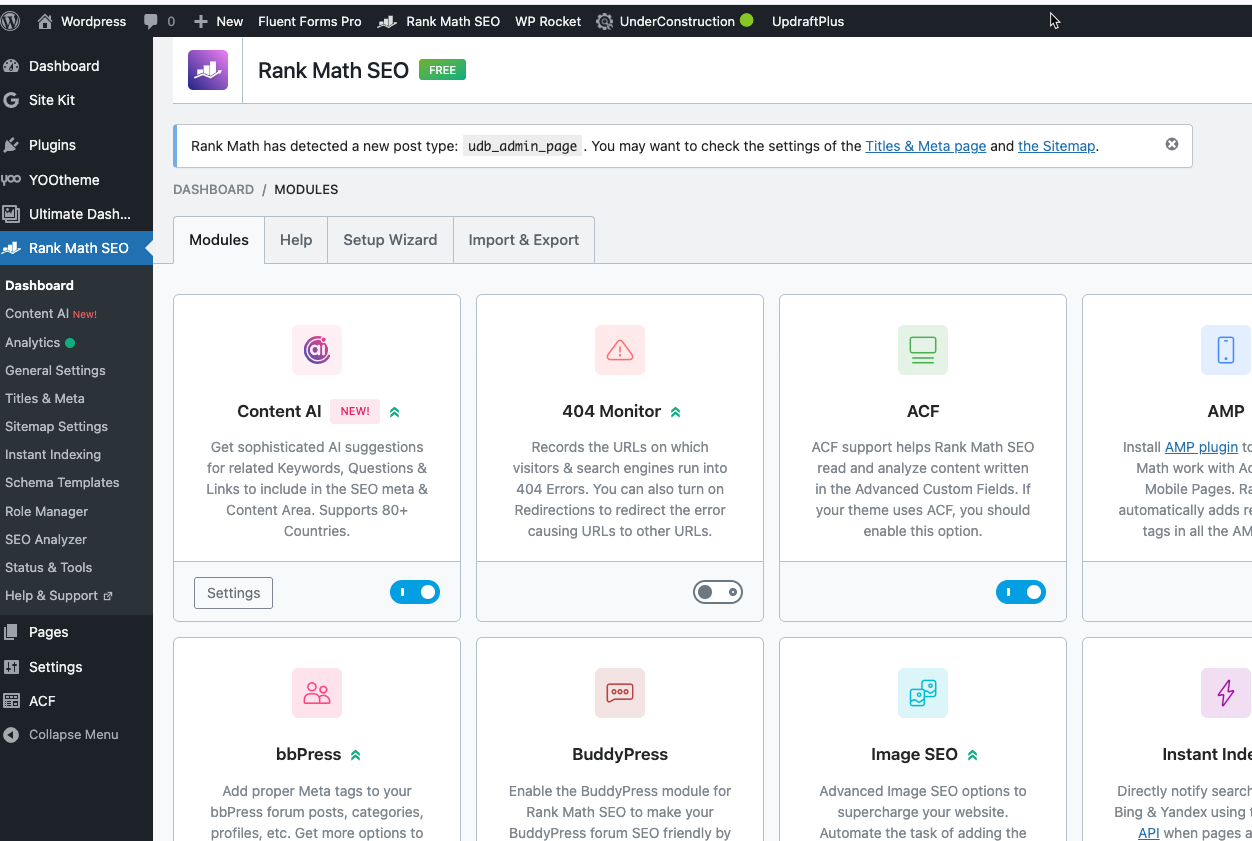Click green chevrons beside 404 Monitor
The image size is (1252, 841).
pos(675,412)
